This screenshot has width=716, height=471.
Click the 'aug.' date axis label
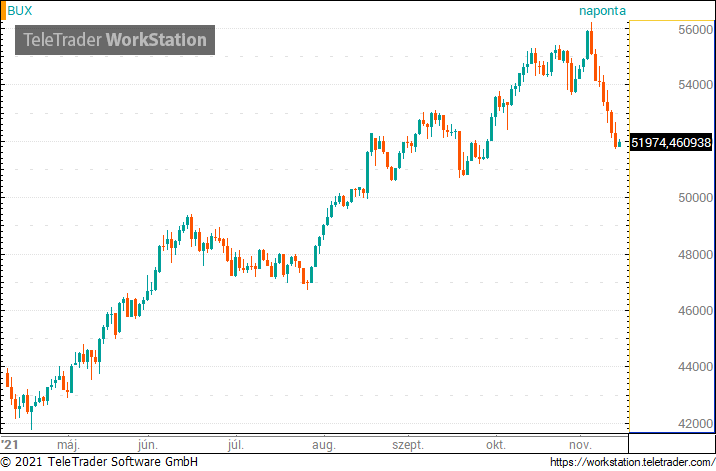pyautogui.click(x=324, y=445)
